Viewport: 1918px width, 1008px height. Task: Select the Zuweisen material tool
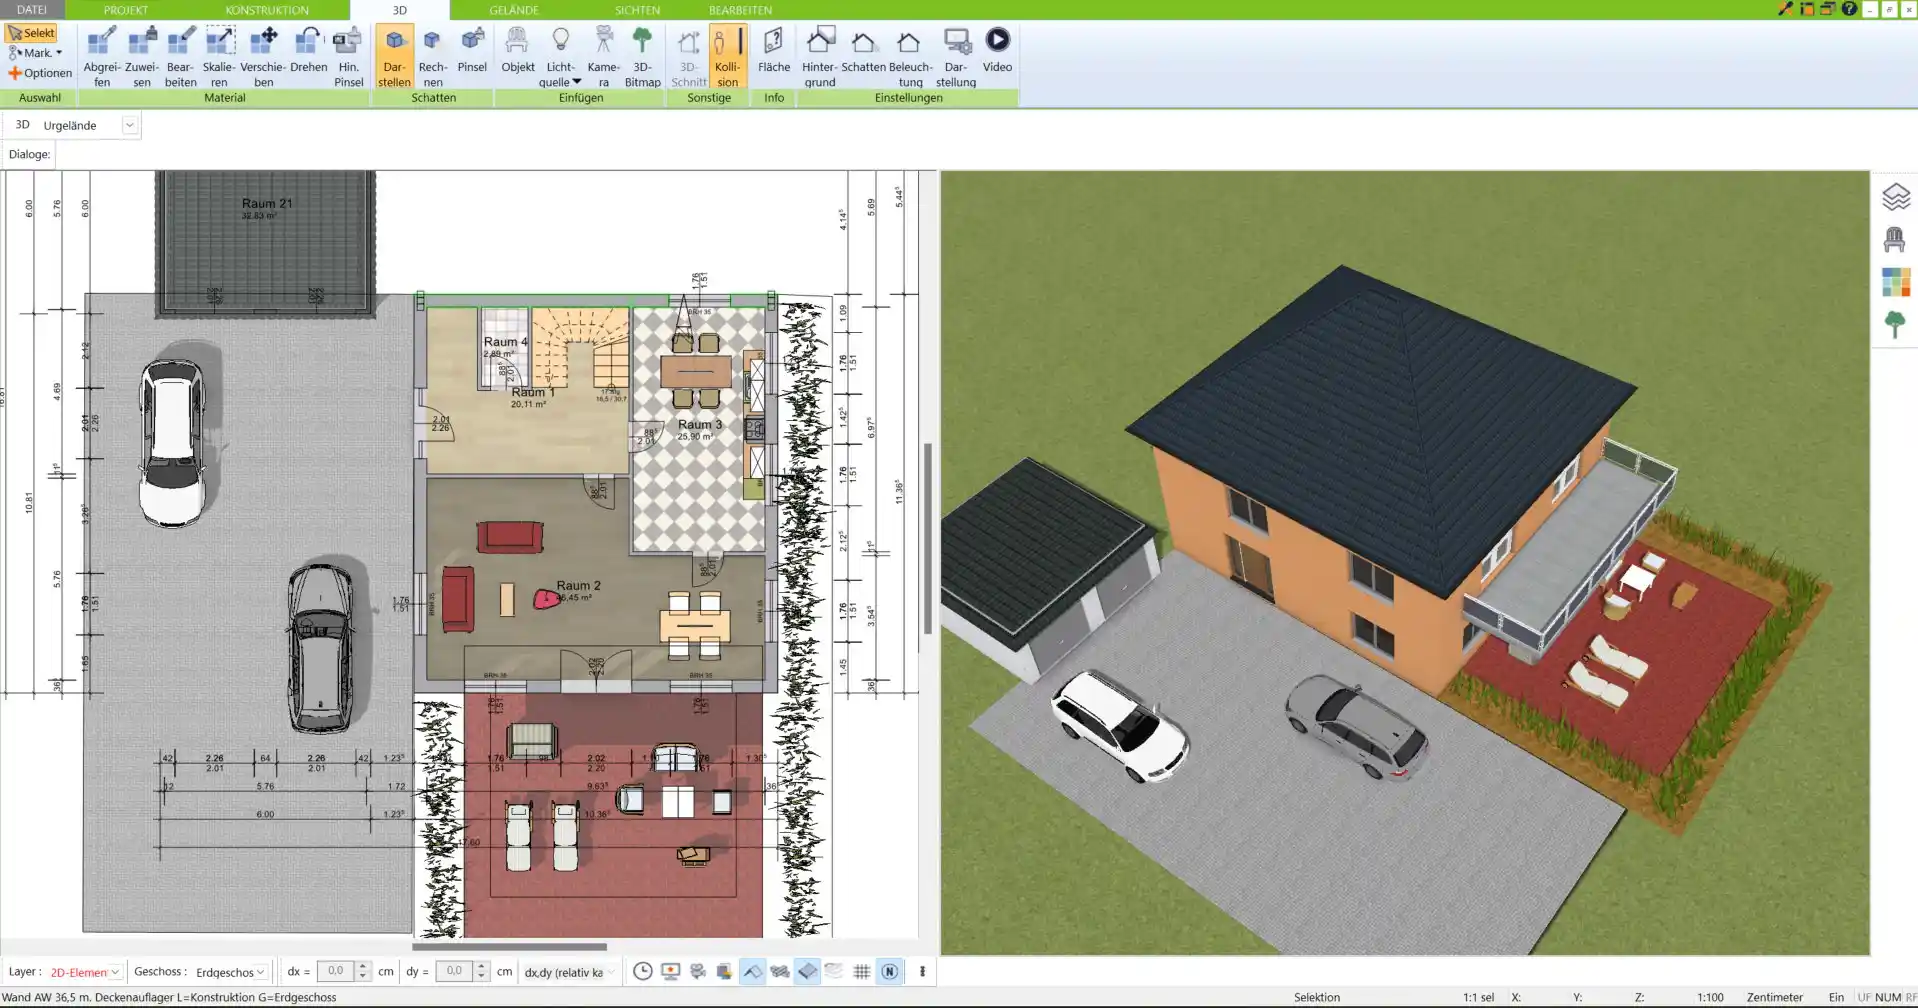142,57
